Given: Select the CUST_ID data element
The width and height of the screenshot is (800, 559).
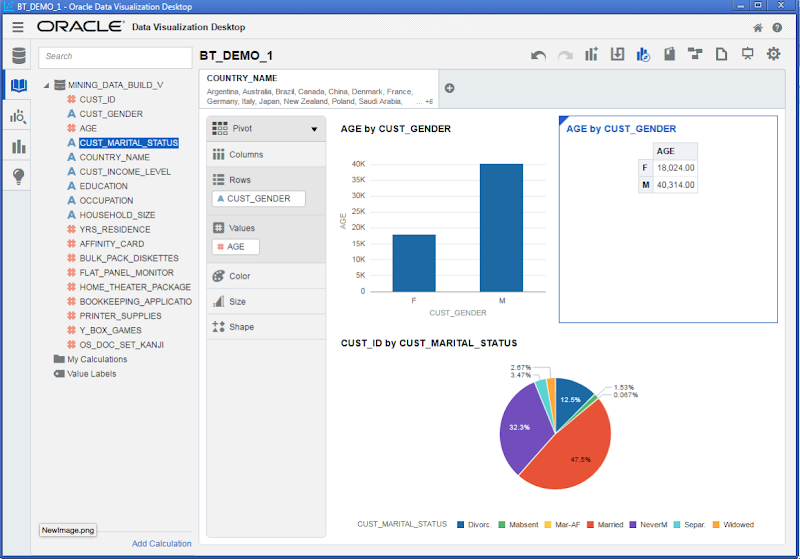Looking at the screenshot, I should [97, 99].
